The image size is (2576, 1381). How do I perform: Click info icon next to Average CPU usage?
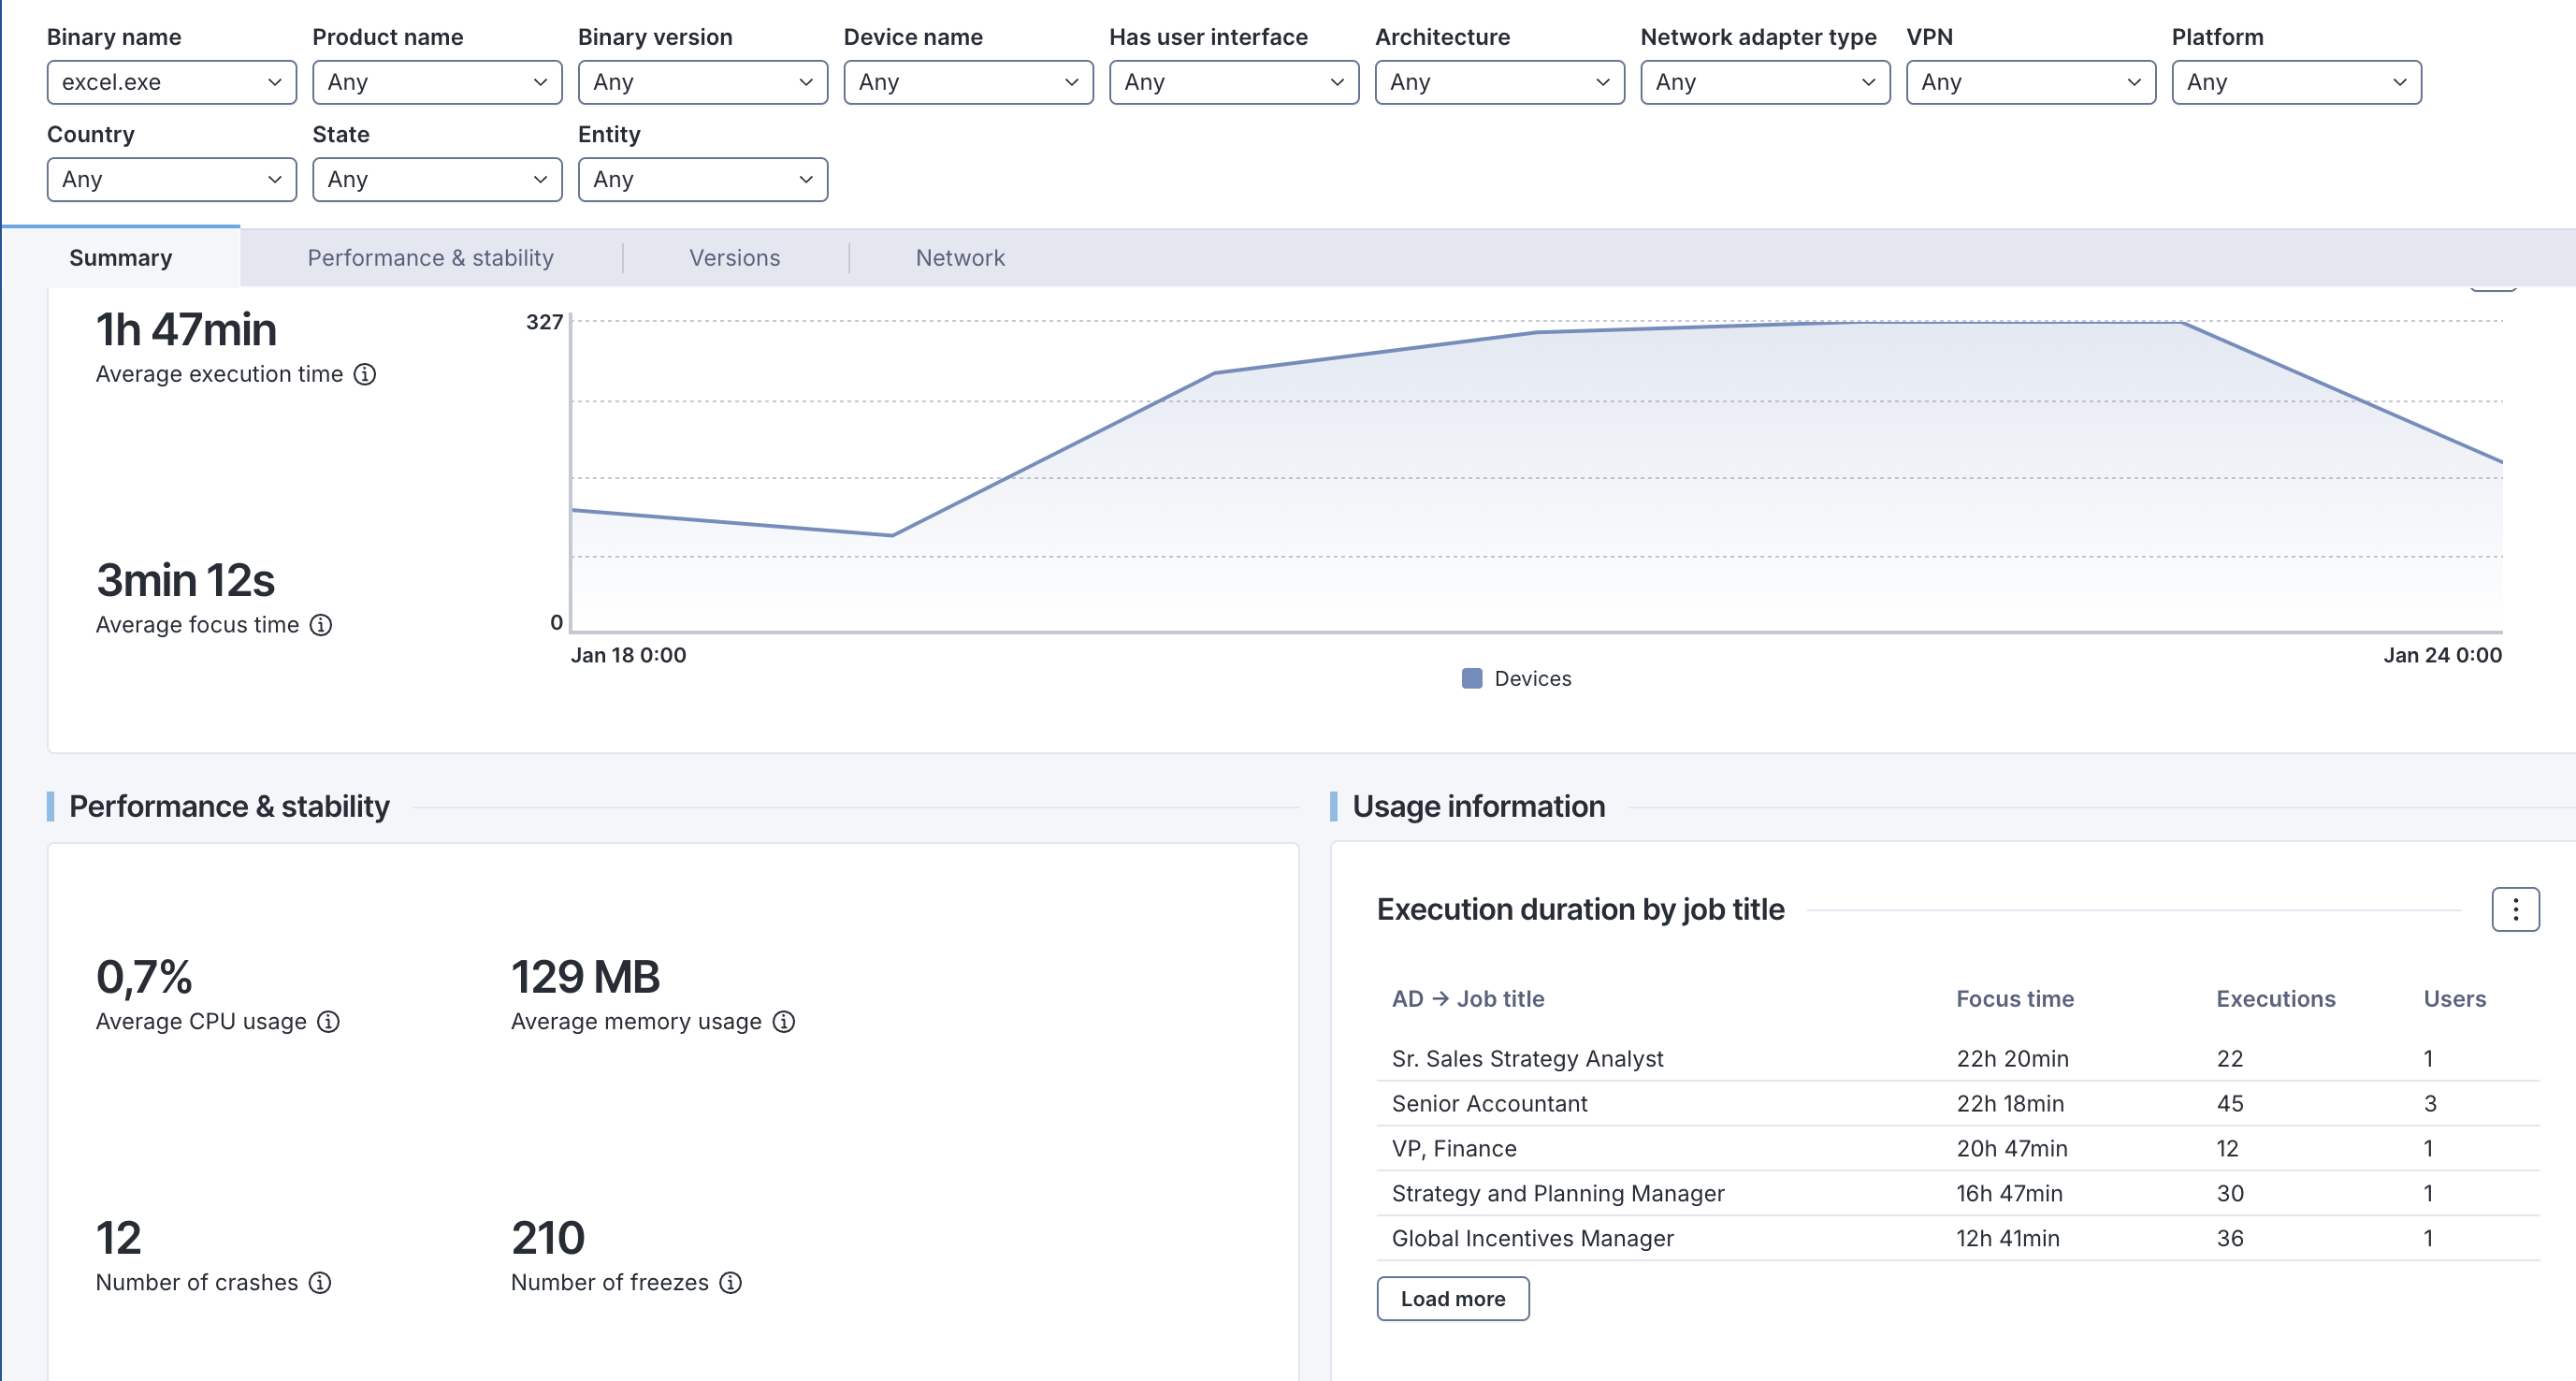(328, 1022)
